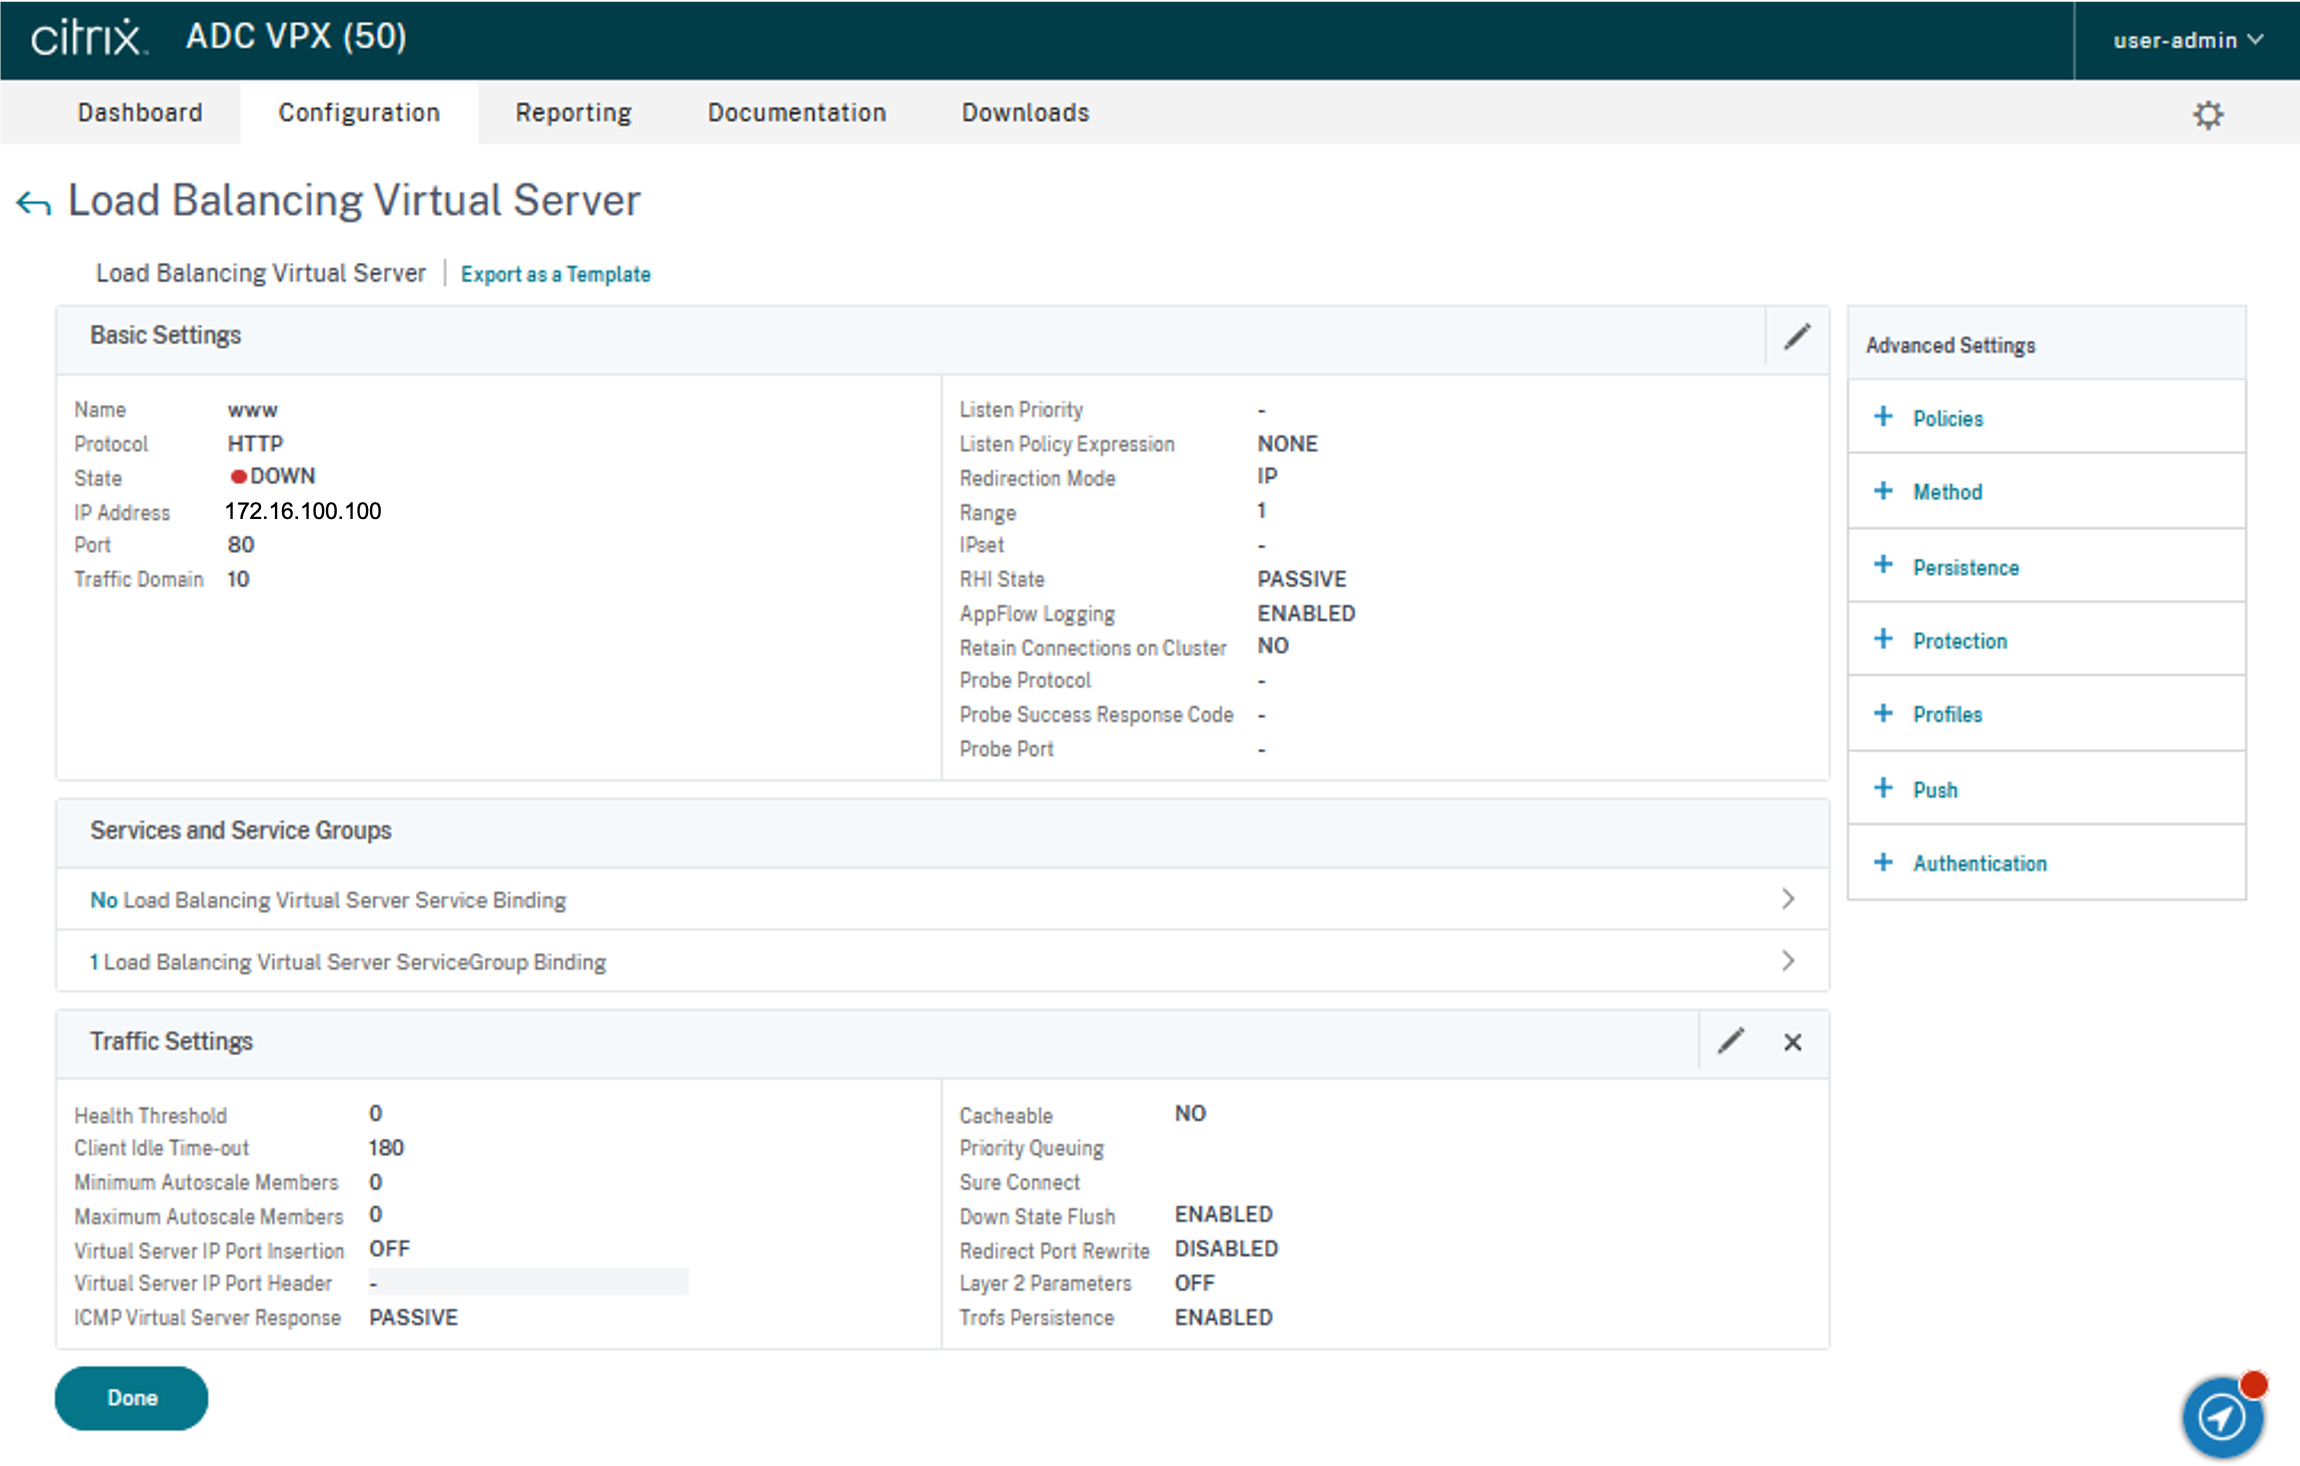Screen dimensions: 2300x1466
Task: Click the Virtual Server IP Port Header field
Action: pos(527,1283)
